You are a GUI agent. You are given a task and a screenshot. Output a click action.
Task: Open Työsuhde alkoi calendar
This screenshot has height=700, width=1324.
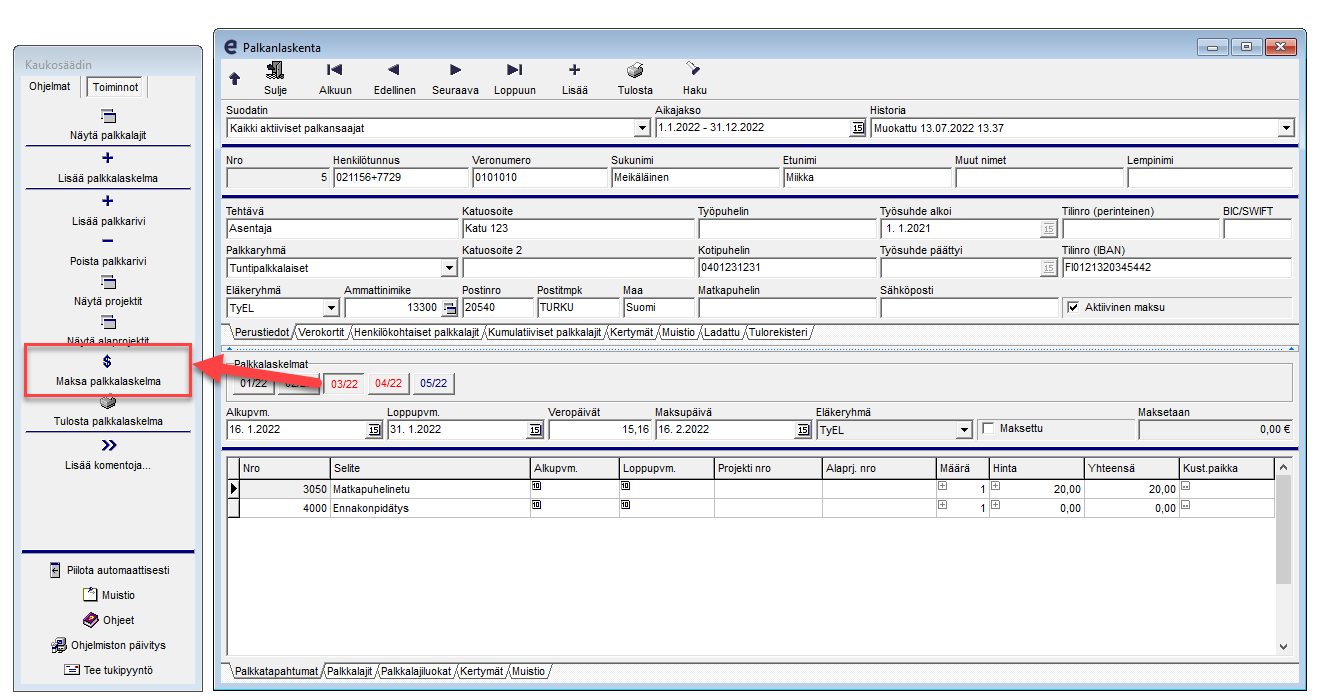tap(1048, 229)
